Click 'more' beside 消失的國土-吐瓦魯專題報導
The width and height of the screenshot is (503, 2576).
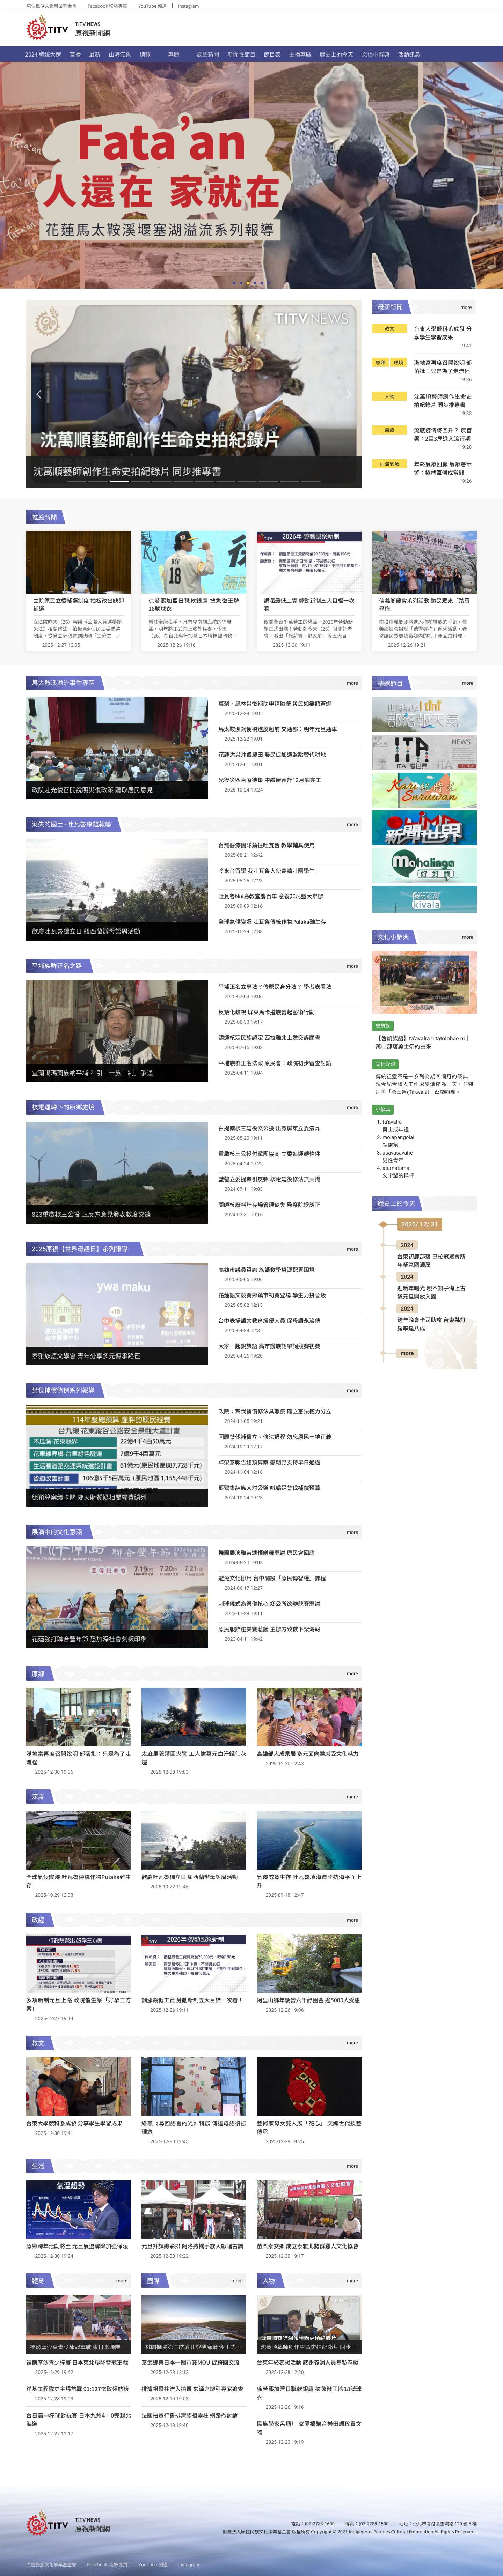352,825
